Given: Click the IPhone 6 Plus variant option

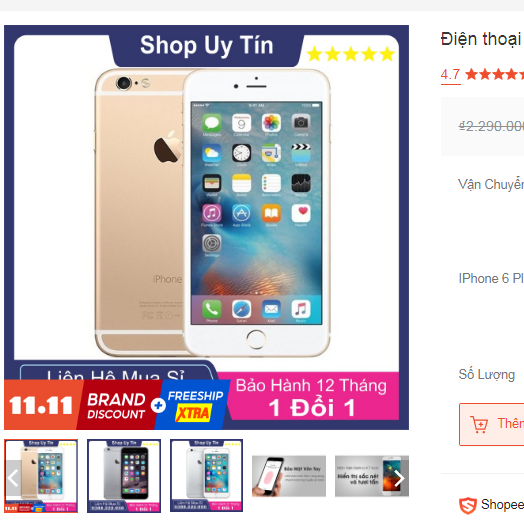Looking at the screenshot, I should coord(491,279).
